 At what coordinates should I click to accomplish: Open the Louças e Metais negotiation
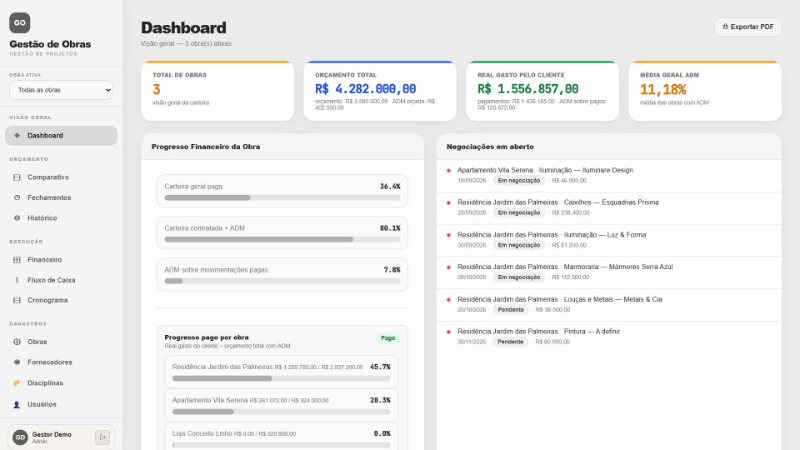(x=609, y=305)
